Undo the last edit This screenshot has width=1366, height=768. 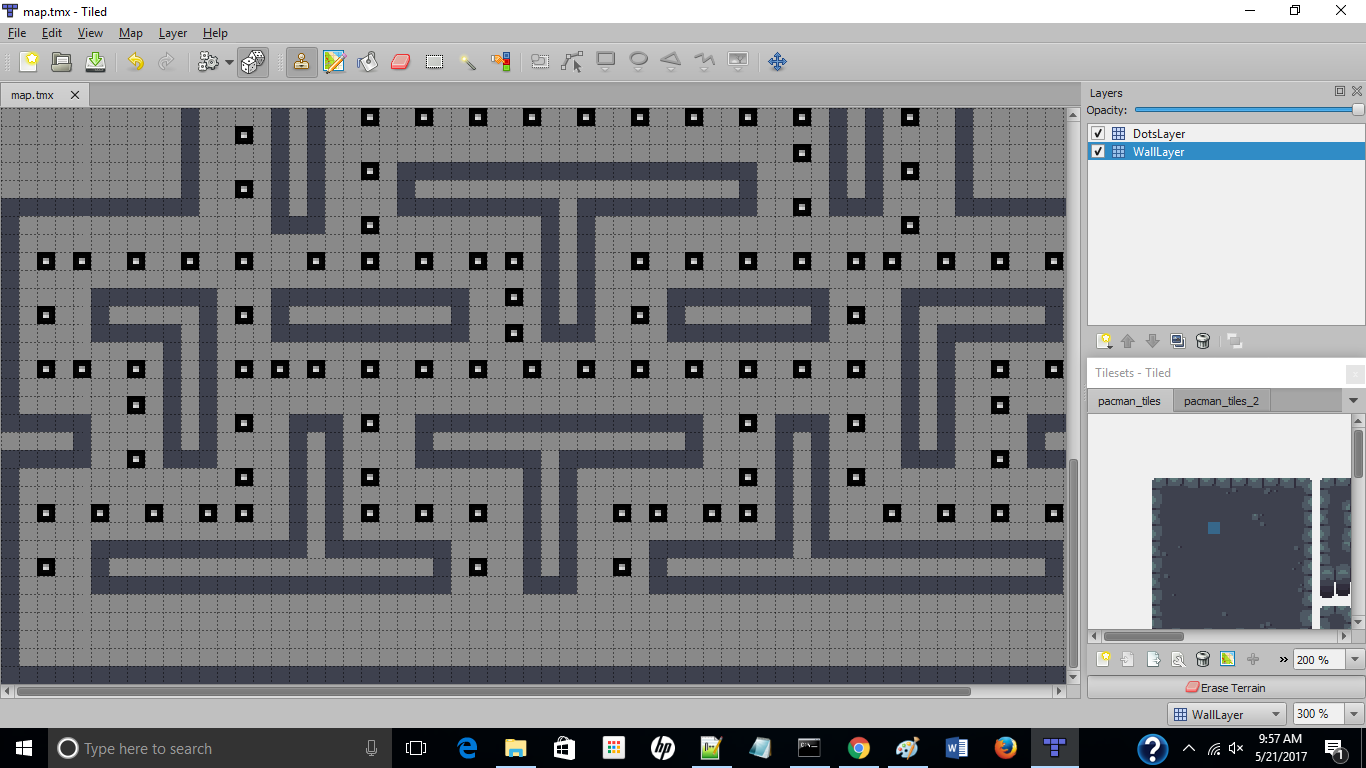coord(135,62)
